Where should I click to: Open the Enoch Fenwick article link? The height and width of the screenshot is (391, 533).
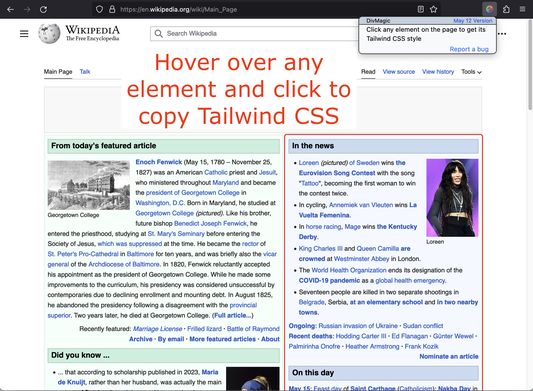pyautogui.click(x=159, y=162)
